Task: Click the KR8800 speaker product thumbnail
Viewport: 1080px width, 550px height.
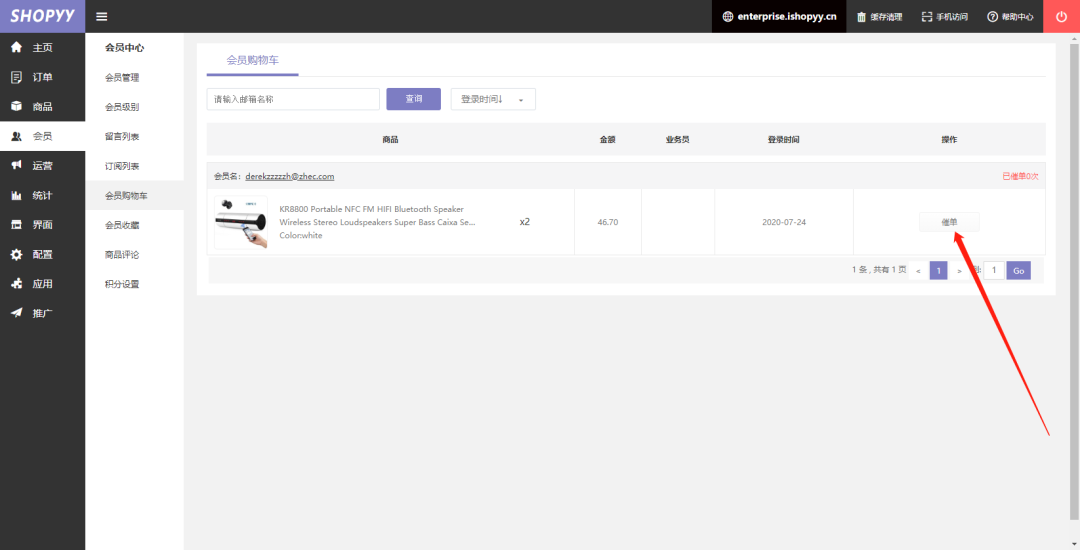Action: [241, 222]
